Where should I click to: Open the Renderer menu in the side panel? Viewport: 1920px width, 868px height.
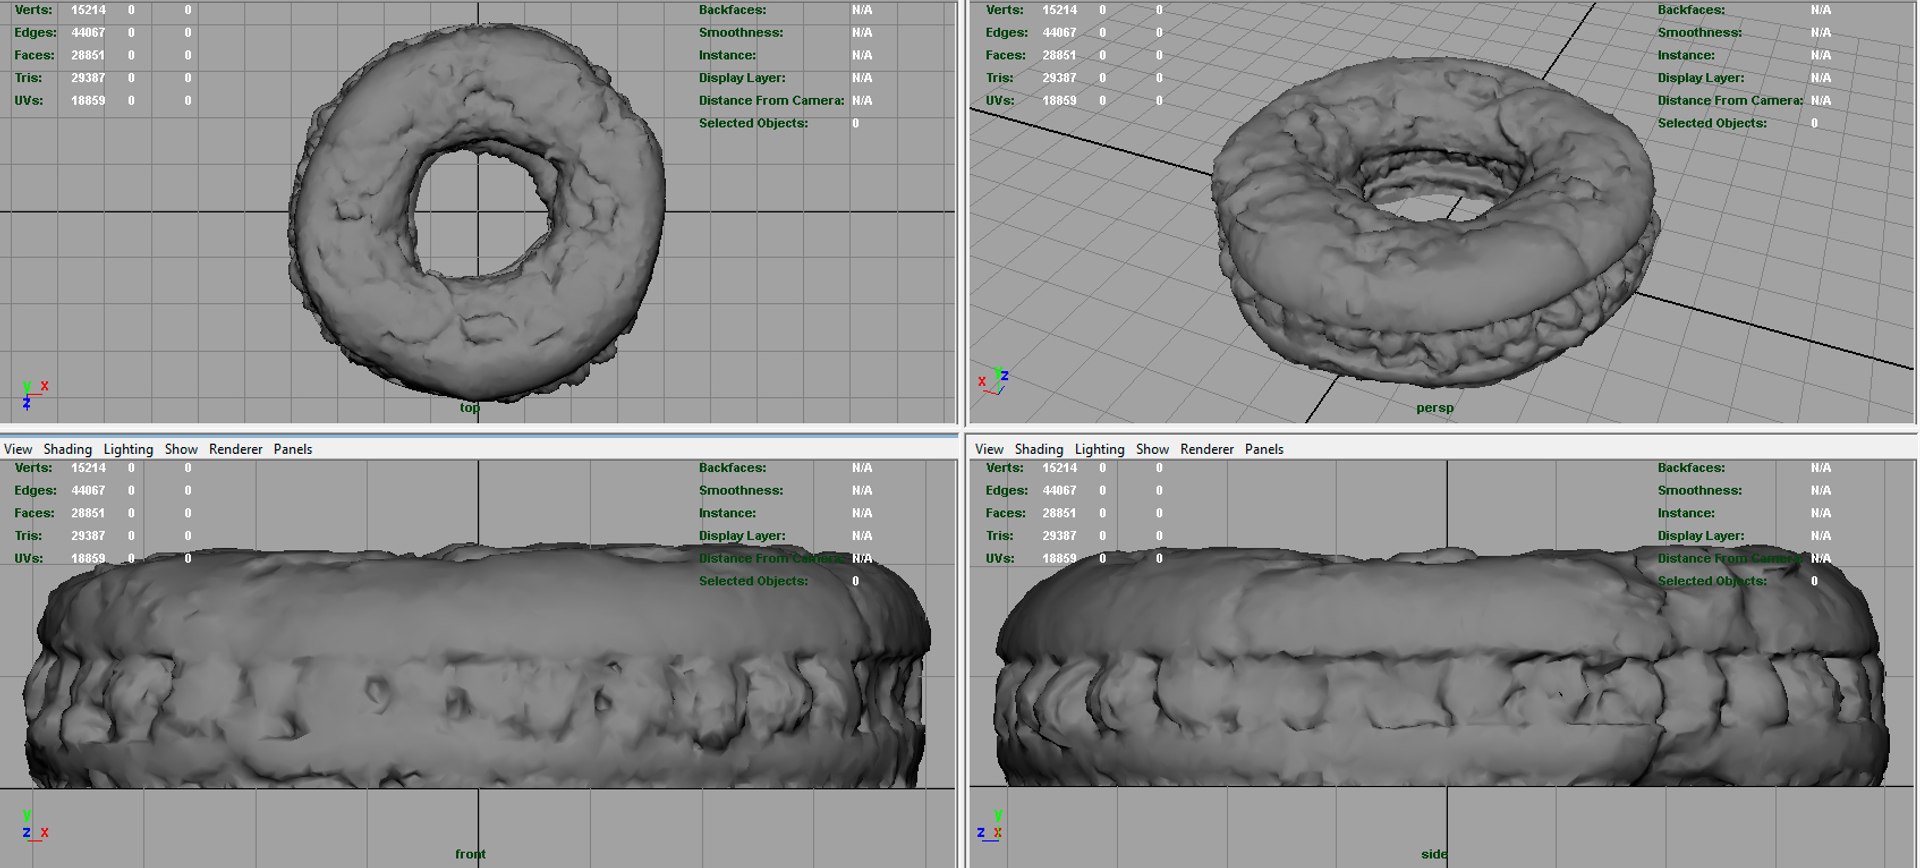click(1207, 449)
